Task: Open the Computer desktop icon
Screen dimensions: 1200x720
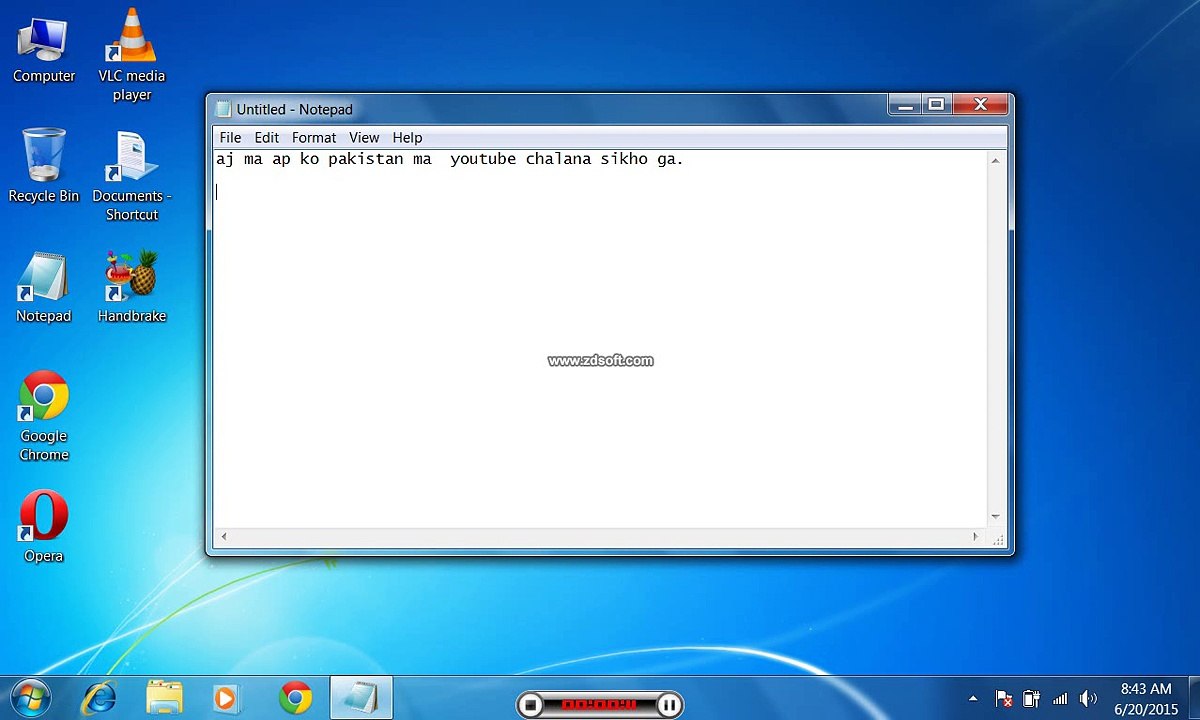Action: 44,50
